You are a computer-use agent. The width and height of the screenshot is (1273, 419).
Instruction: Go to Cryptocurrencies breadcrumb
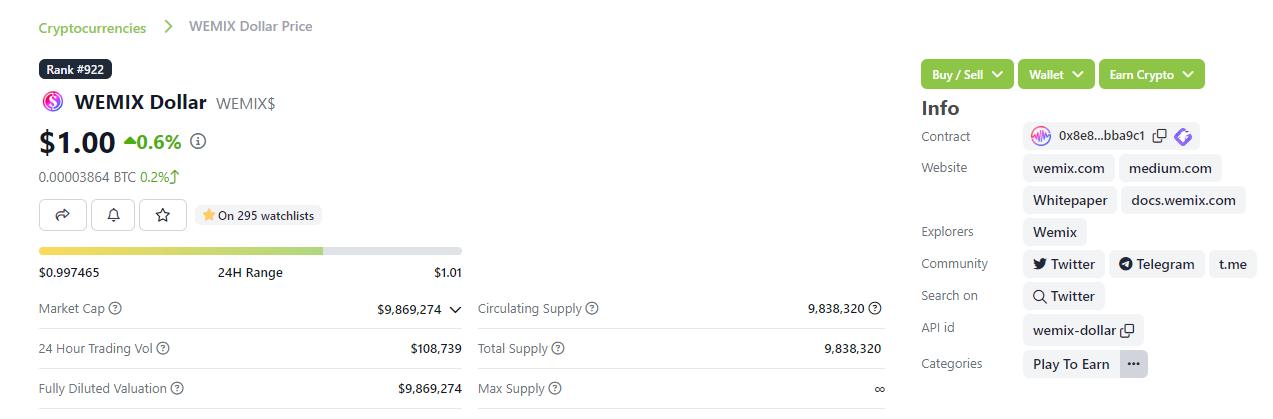pos(92,28)
